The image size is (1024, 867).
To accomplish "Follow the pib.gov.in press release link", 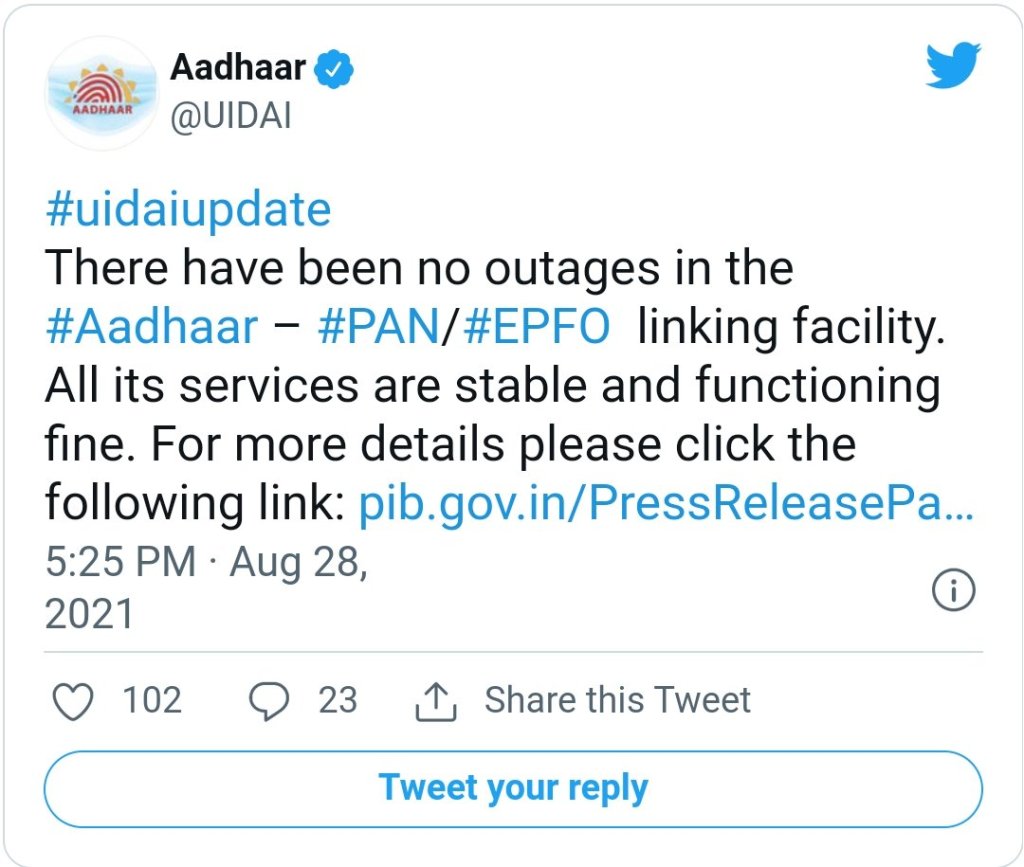I will pyautogui.click(x=665, y=505).
